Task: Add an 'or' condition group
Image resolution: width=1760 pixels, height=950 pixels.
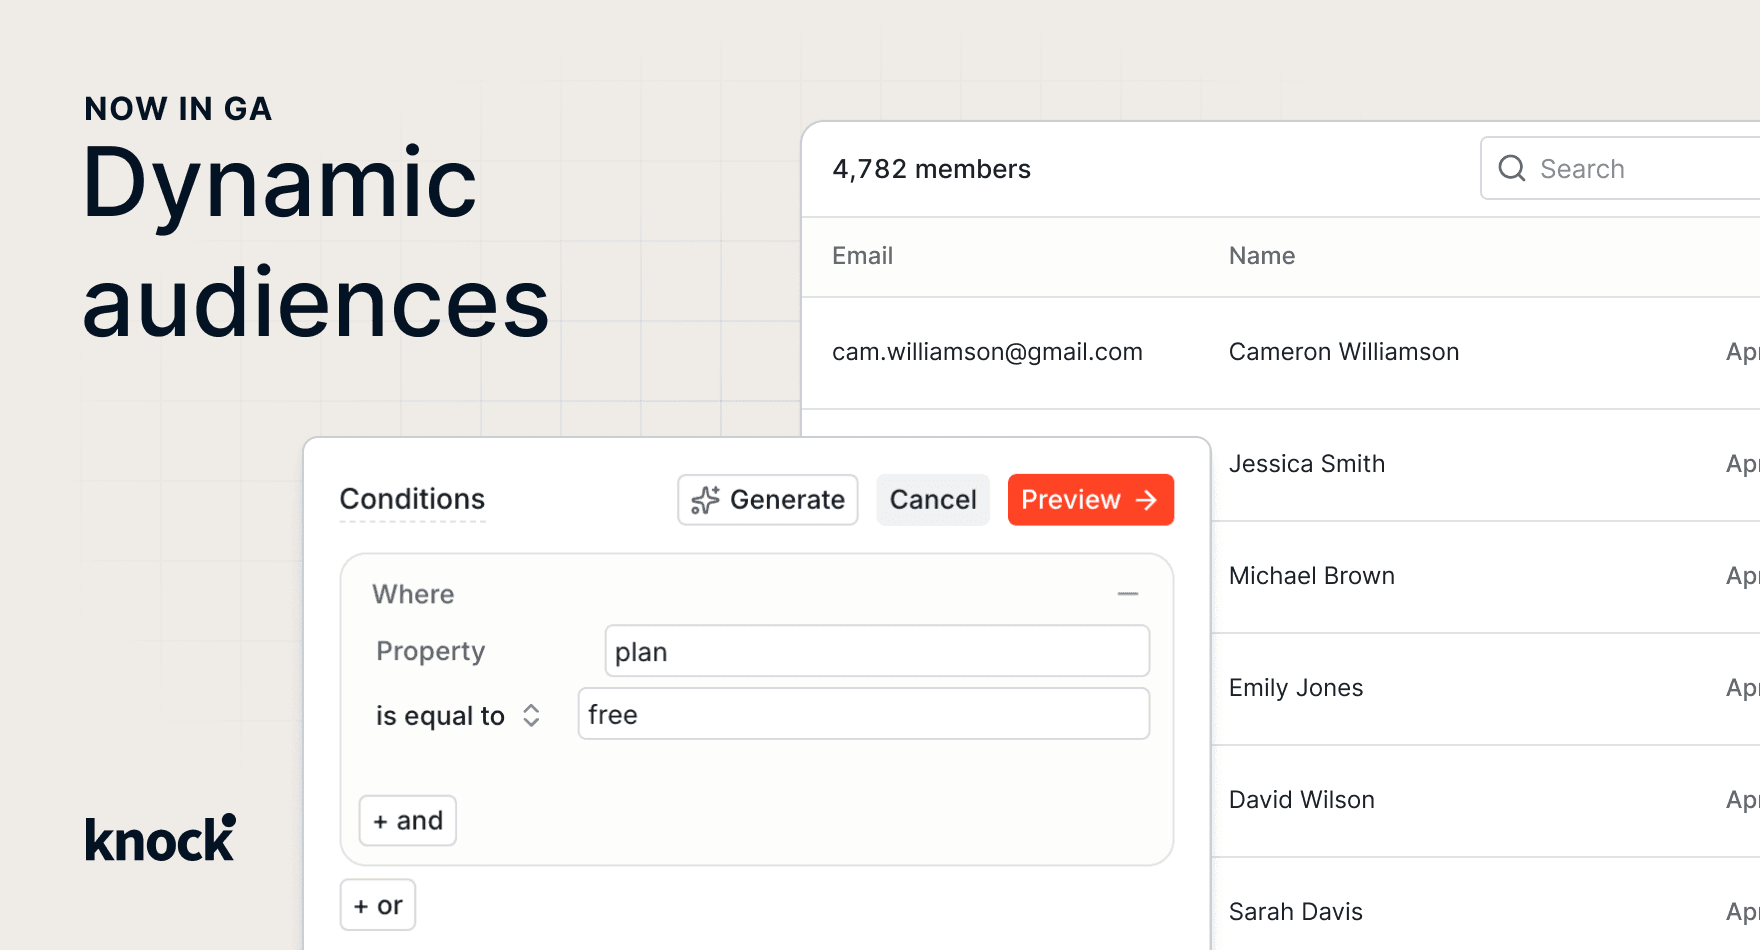Action: 378,905
